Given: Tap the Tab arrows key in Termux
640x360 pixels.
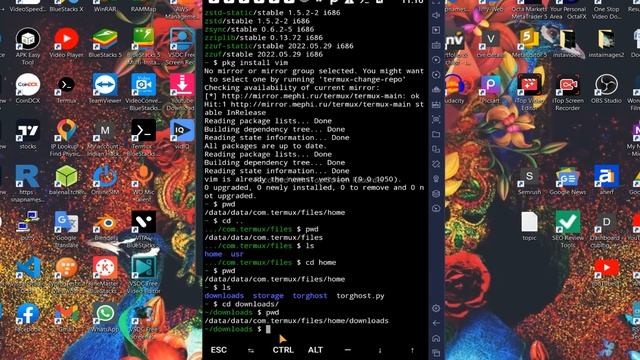Looking at the screenshot, I should tap(251, 350).
